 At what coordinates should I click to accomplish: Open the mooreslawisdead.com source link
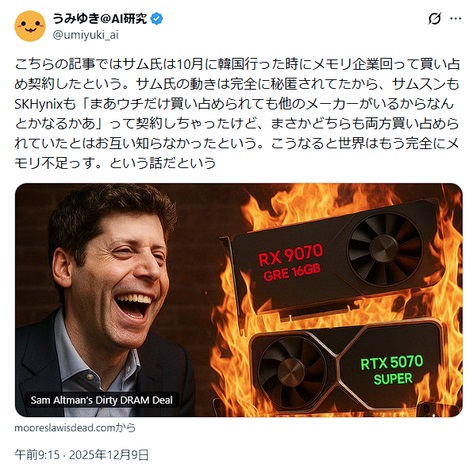click(75, 428)
